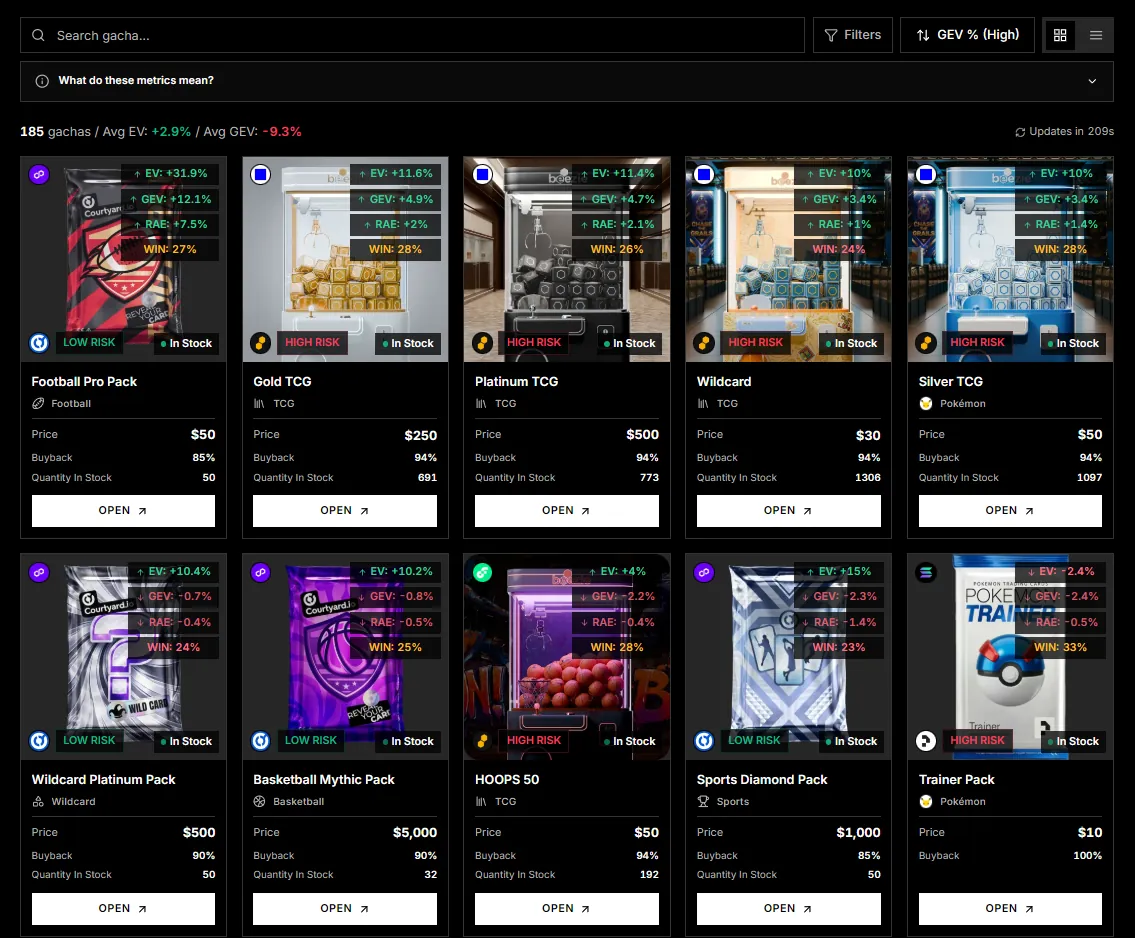Click the GEV -2.3% label on Sports Diamond Pack
Viewport: 1135px width, 938px height.
point(840,597)
